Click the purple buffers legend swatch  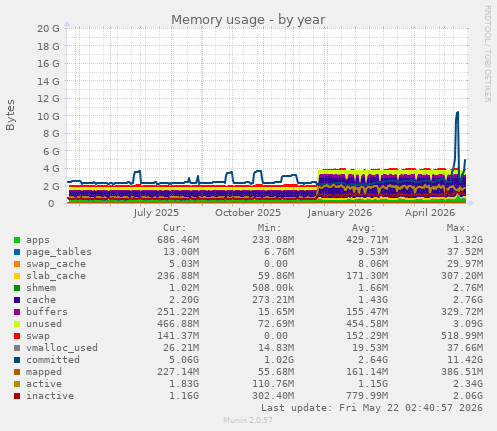[17, 312]
